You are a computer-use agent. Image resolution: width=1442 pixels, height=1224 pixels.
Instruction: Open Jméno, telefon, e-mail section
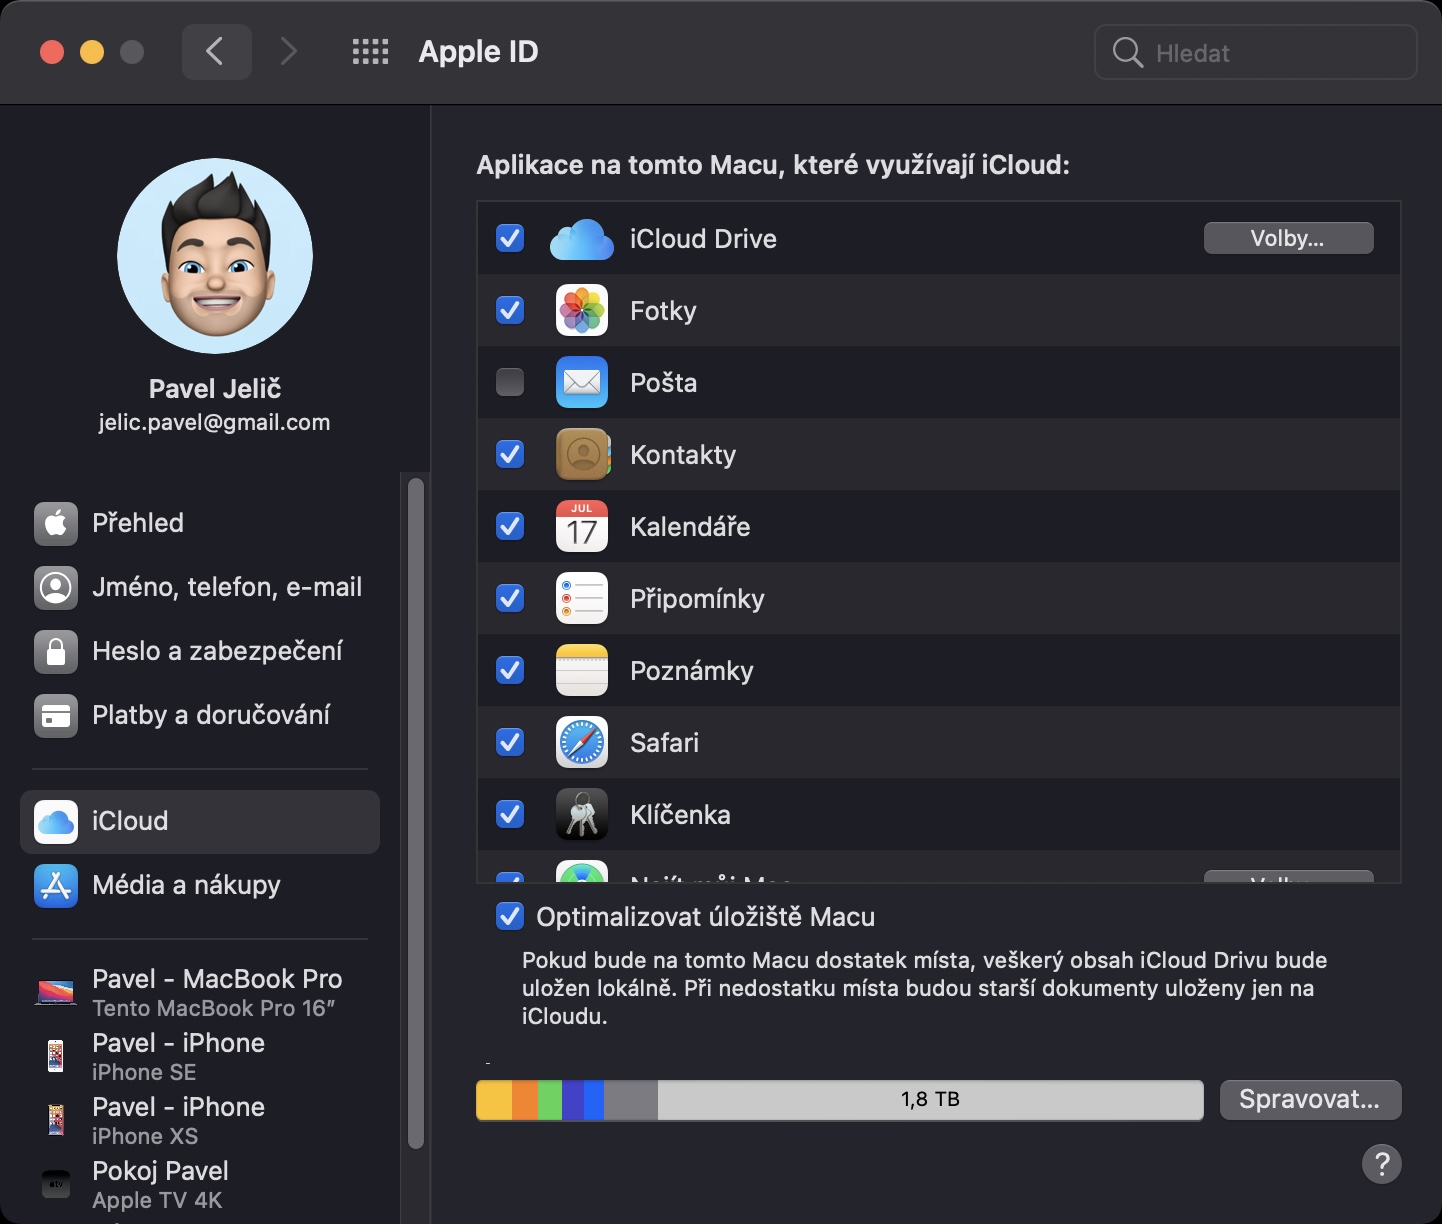[x=200, y=587]
